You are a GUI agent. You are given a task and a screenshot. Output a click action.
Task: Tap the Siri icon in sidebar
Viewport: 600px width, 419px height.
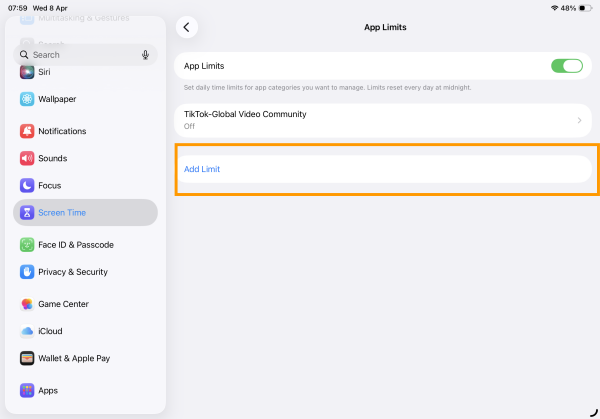click(27, 72)
